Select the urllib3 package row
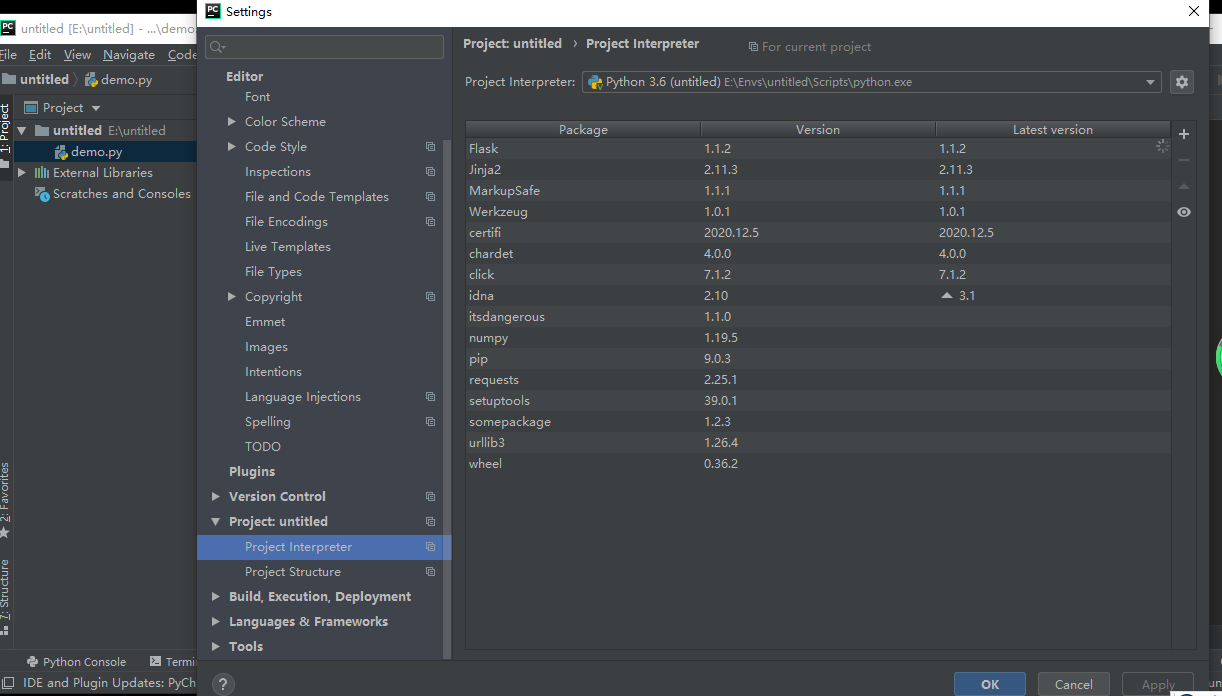This screenshot has height=696, width=1222. tap(817, 443)
